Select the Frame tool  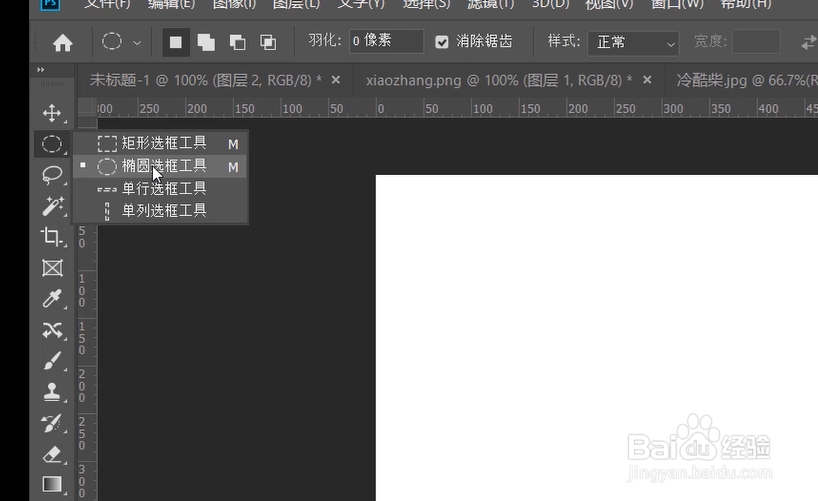click(52, 268)
